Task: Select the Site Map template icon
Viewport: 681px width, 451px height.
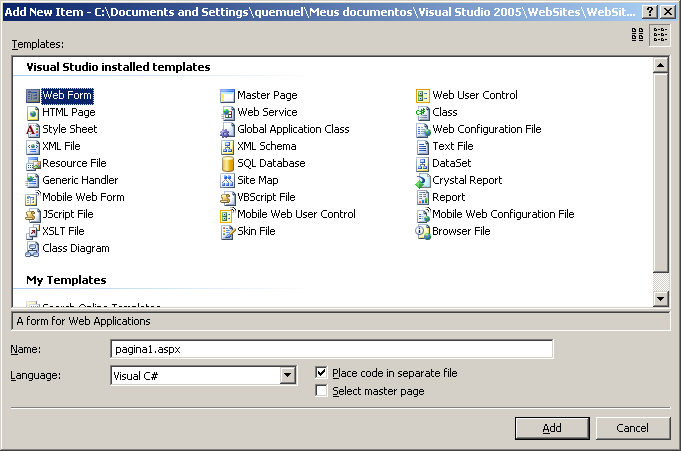Action: point(227,180)
